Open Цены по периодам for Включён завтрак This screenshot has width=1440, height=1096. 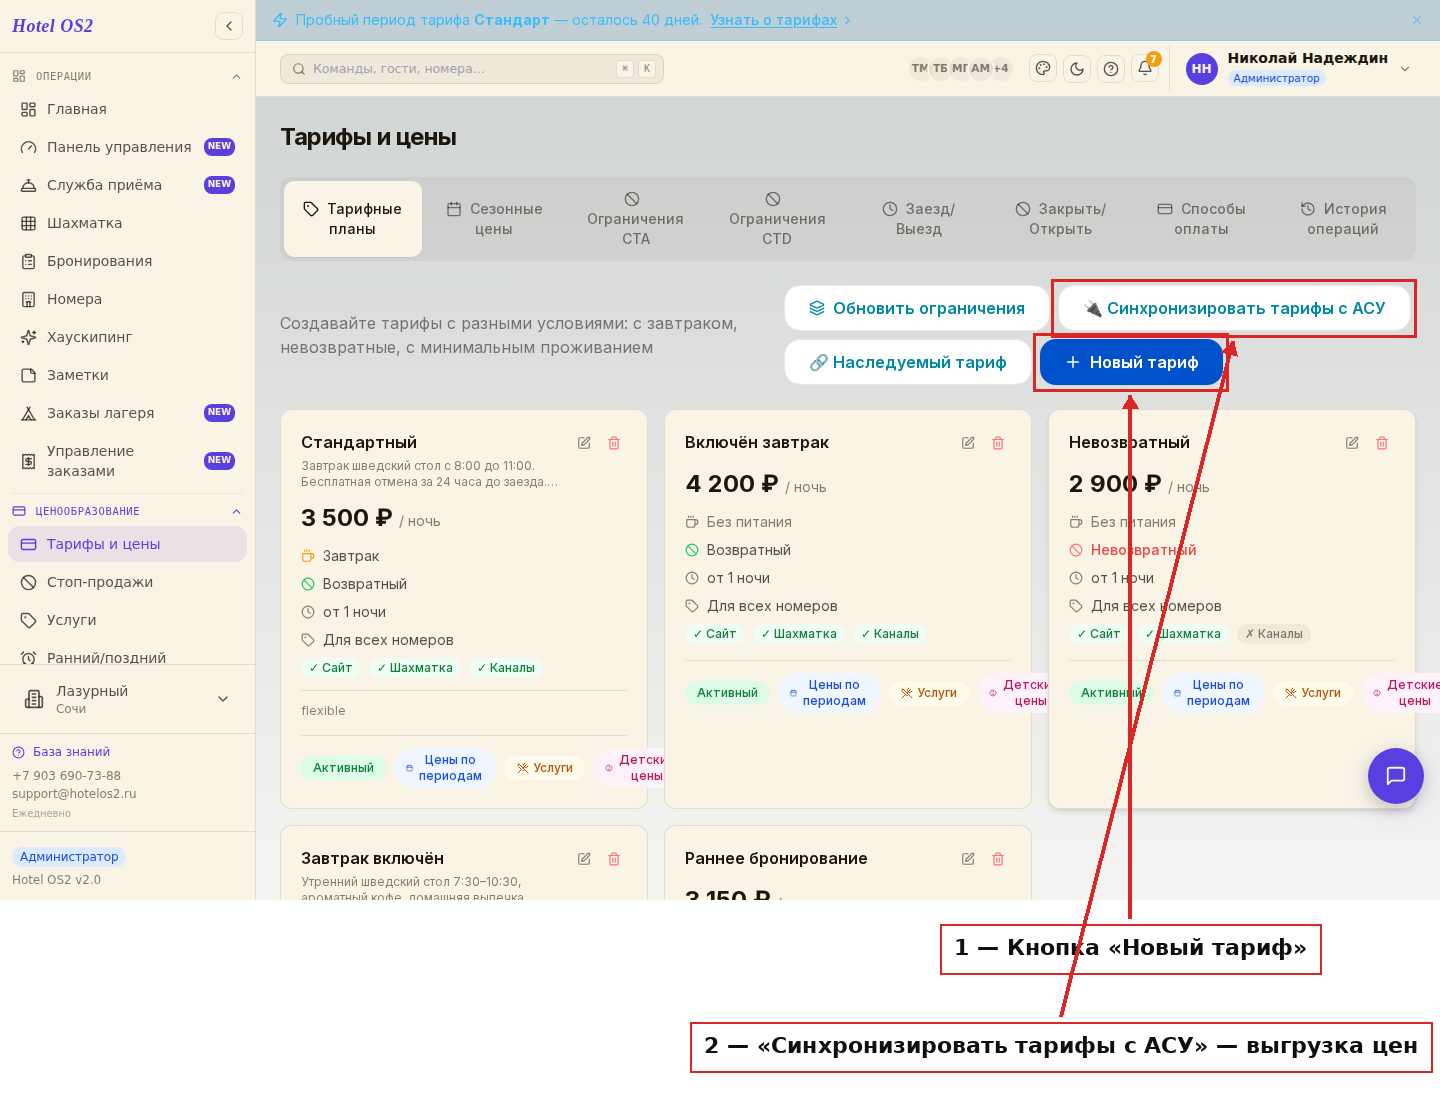pyautogui.click(x=829, y=693)
